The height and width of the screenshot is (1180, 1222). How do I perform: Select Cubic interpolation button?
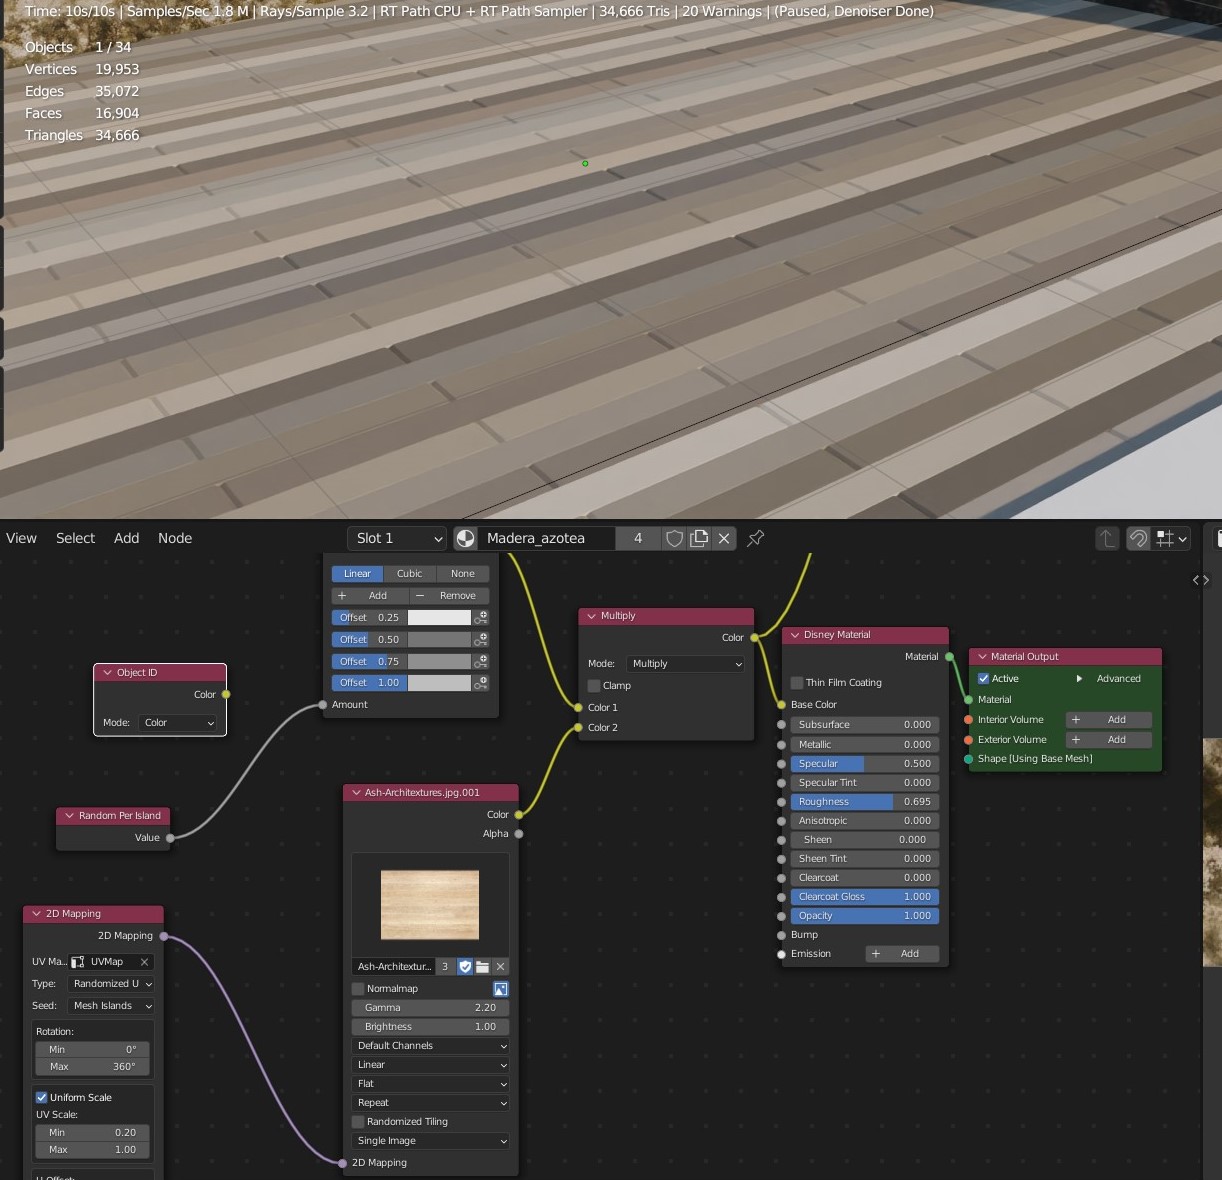(x=409, y=574)
